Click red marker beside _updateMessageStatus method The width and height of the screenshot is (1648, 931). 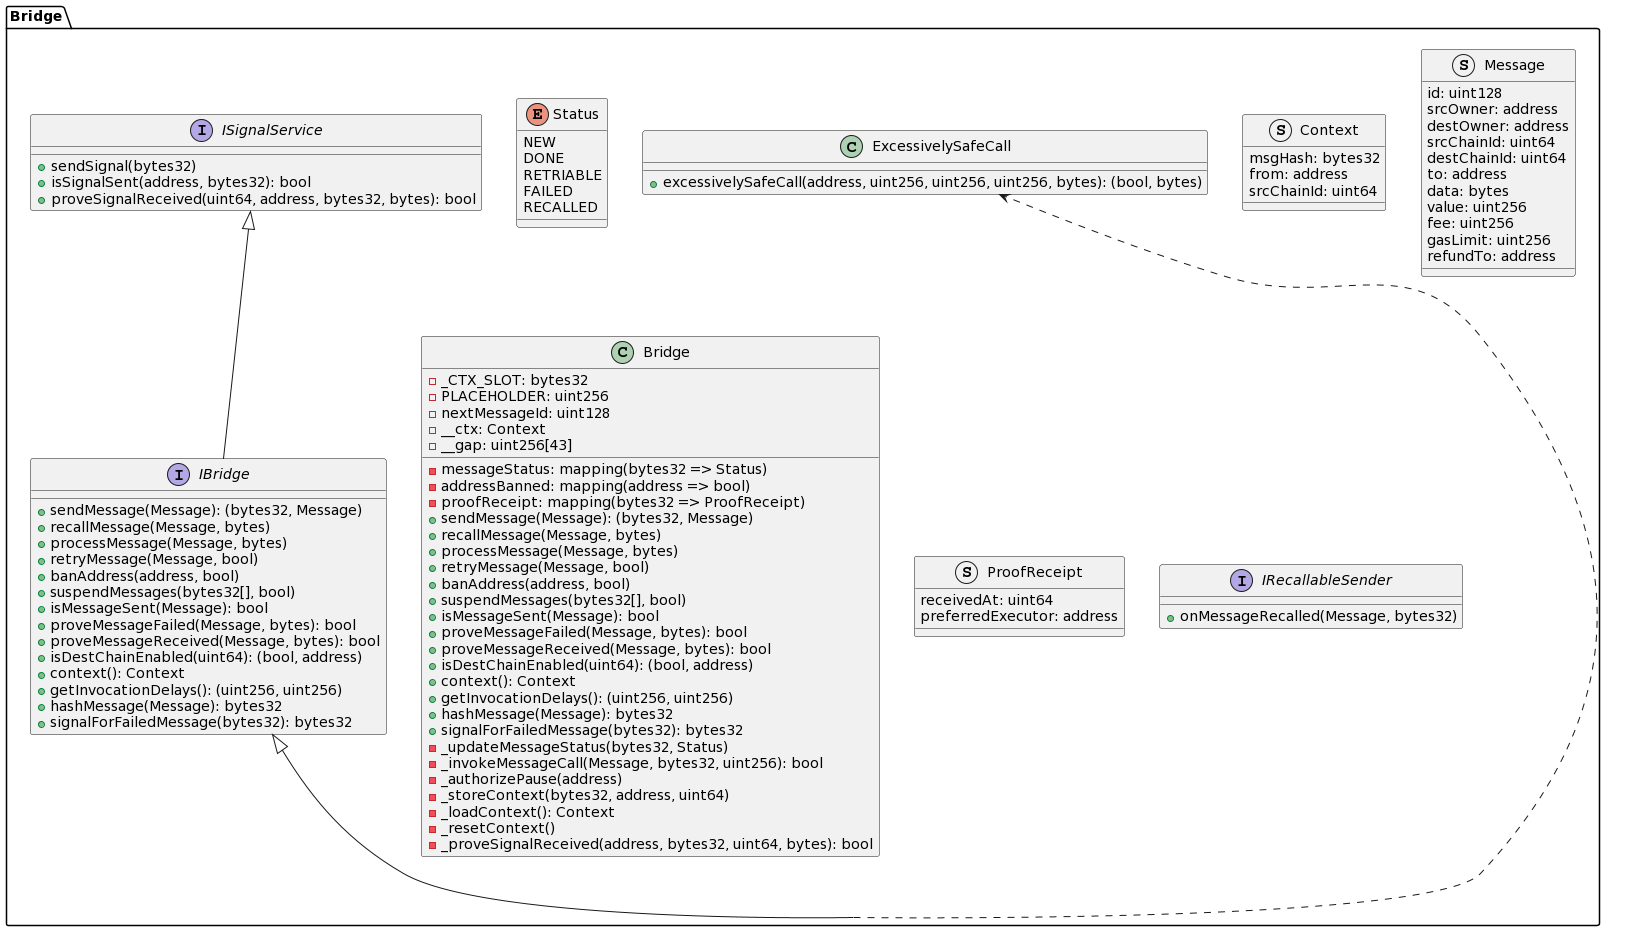coord(433,747)
